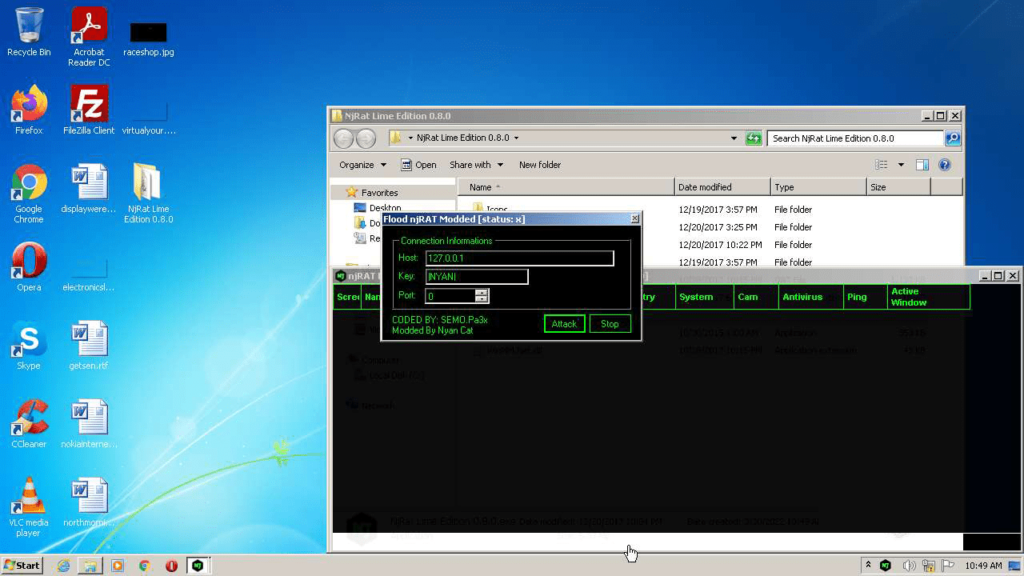This screenshot has height=576, width=1024.
Task: Click the Attack button in flood dialog
Action: pyautogui.click(x=564, y=324)
